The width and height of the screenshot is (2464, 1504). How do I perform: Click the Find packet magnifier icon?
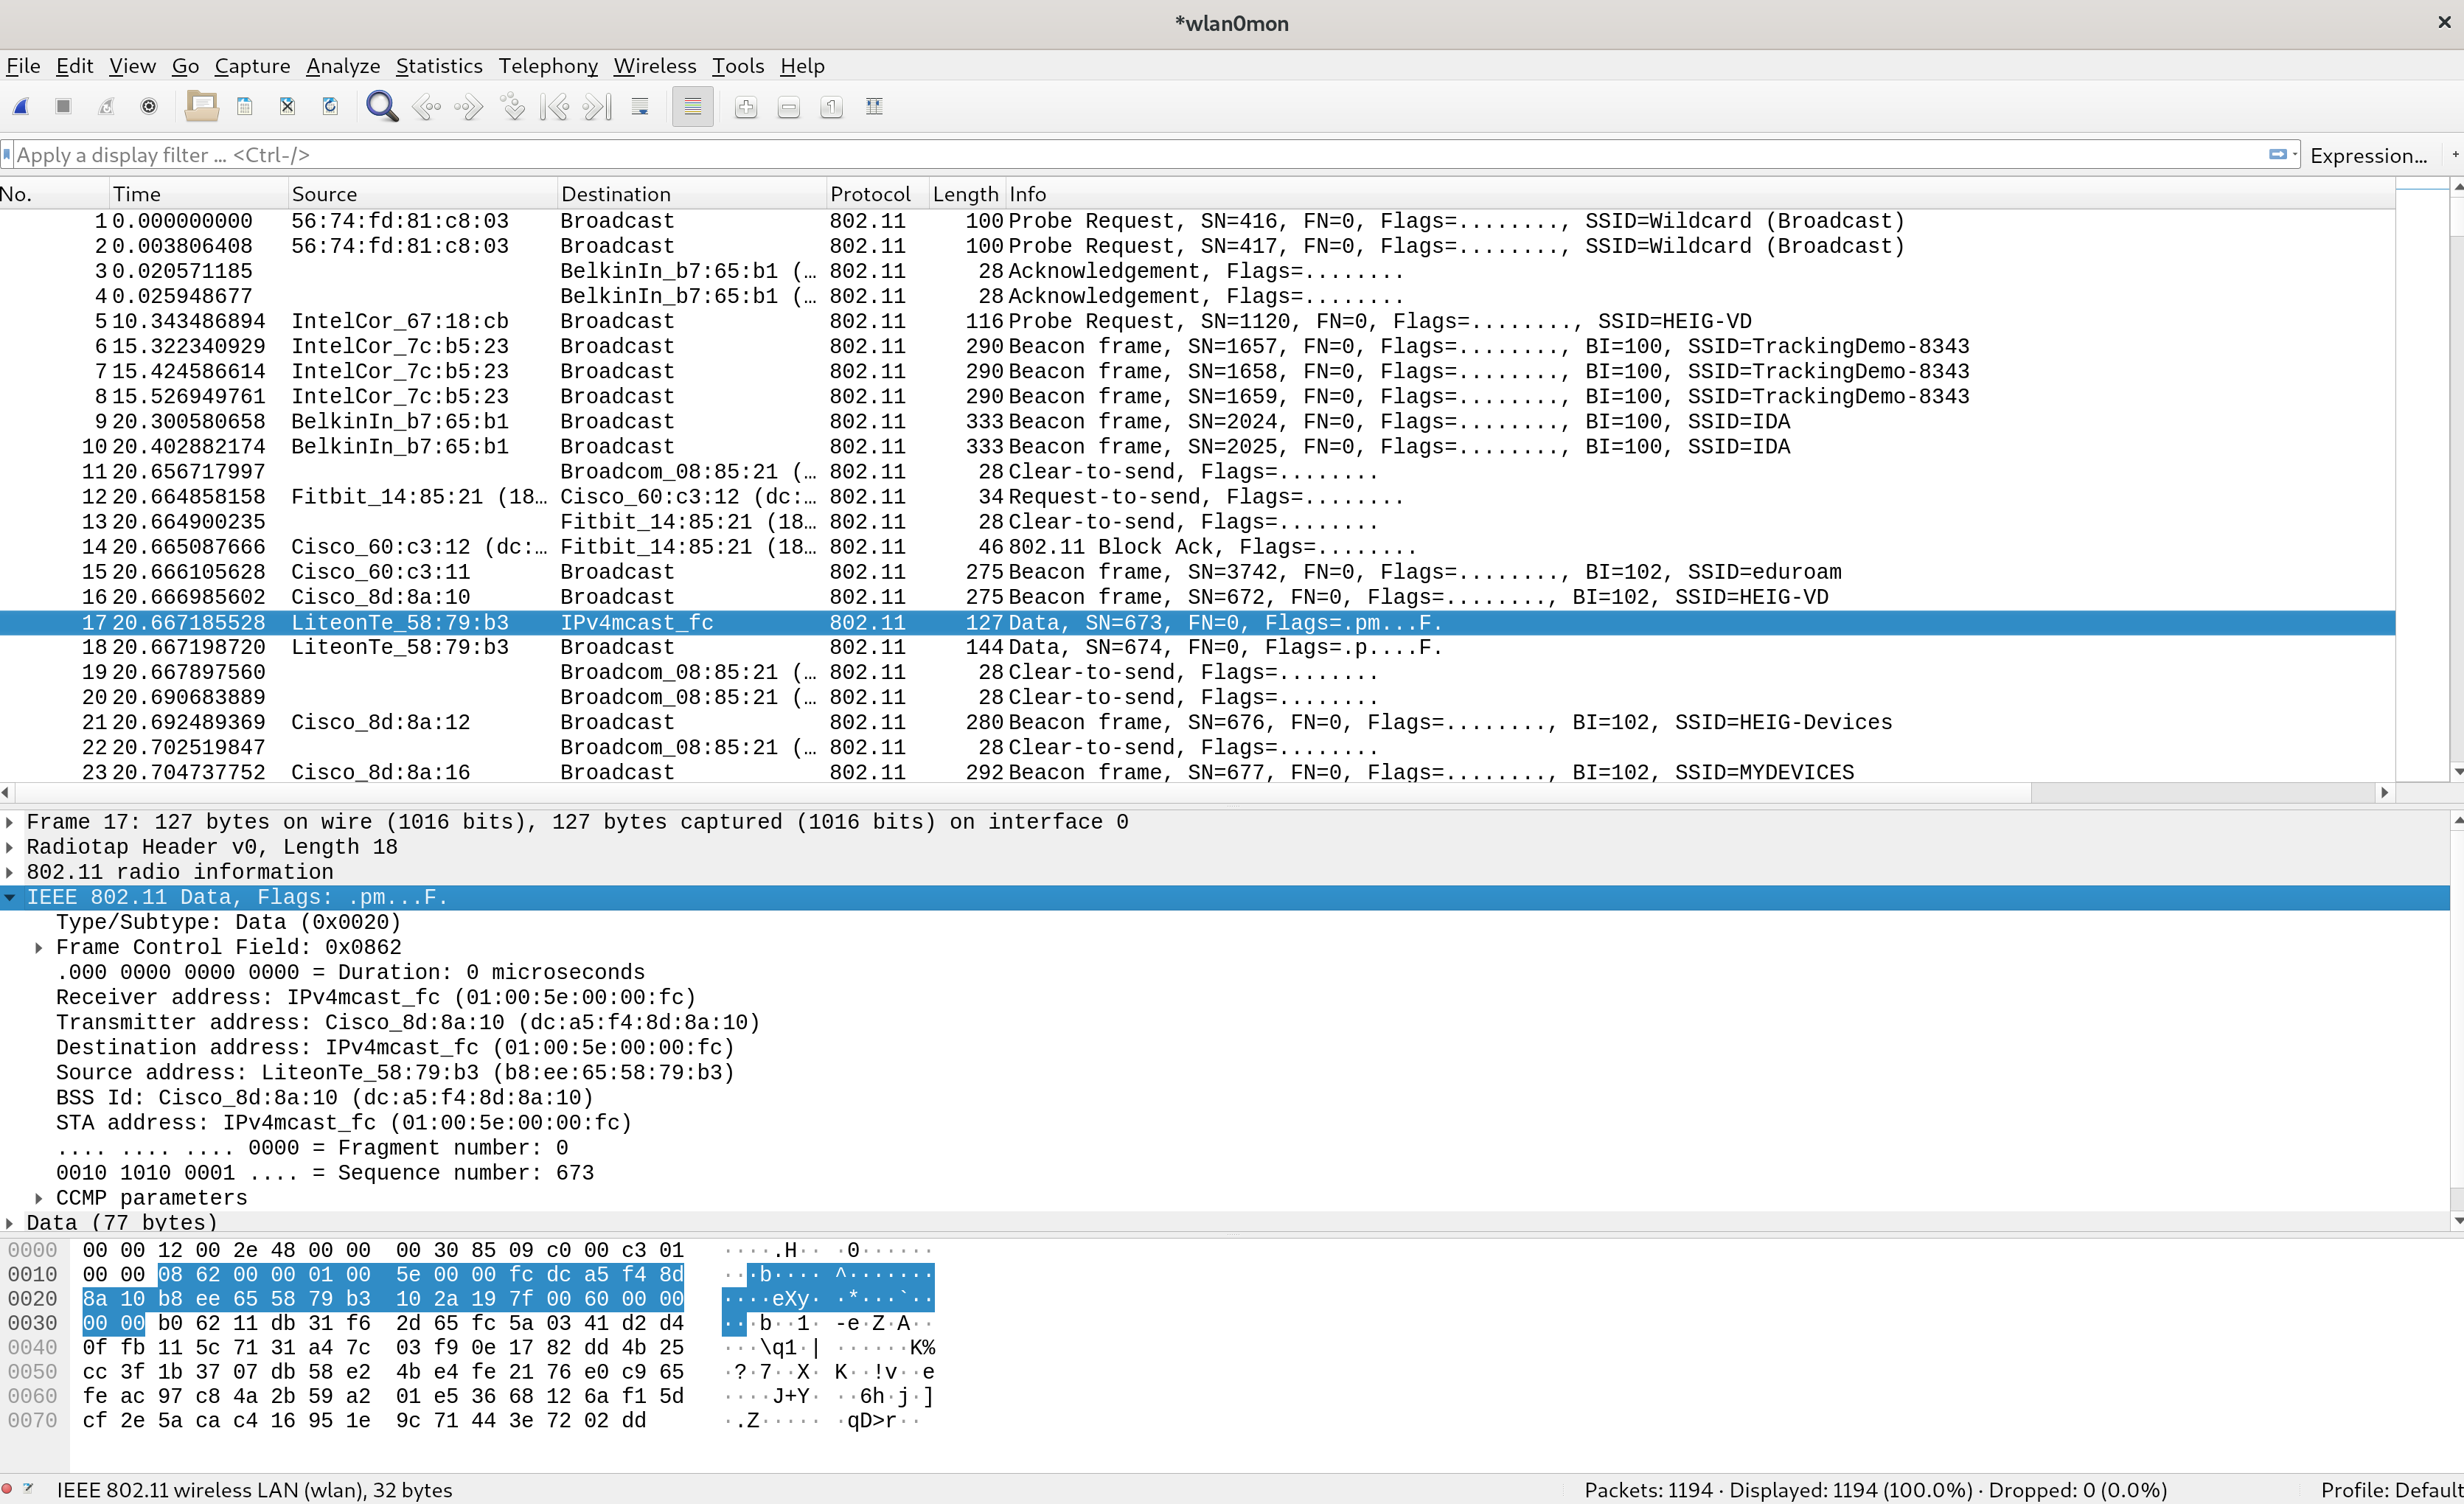[381, 107]
